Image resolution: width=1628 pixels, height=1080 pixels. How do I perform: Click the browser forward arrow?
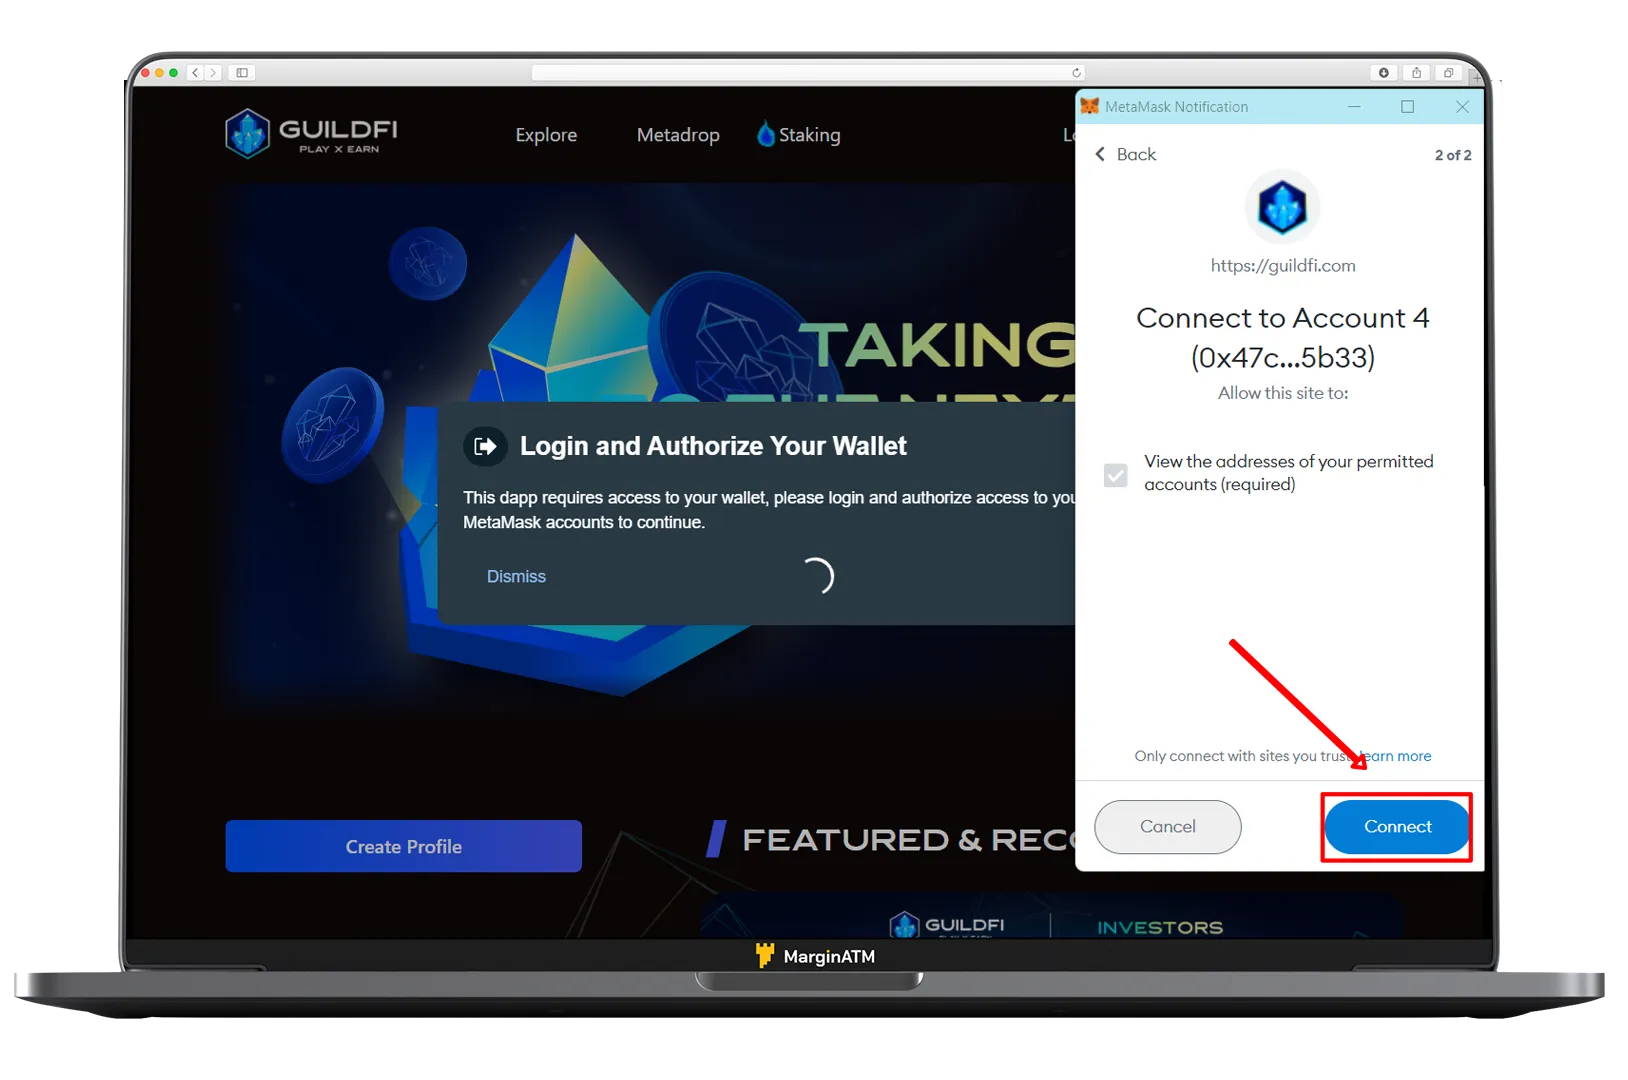pos(212,73)
